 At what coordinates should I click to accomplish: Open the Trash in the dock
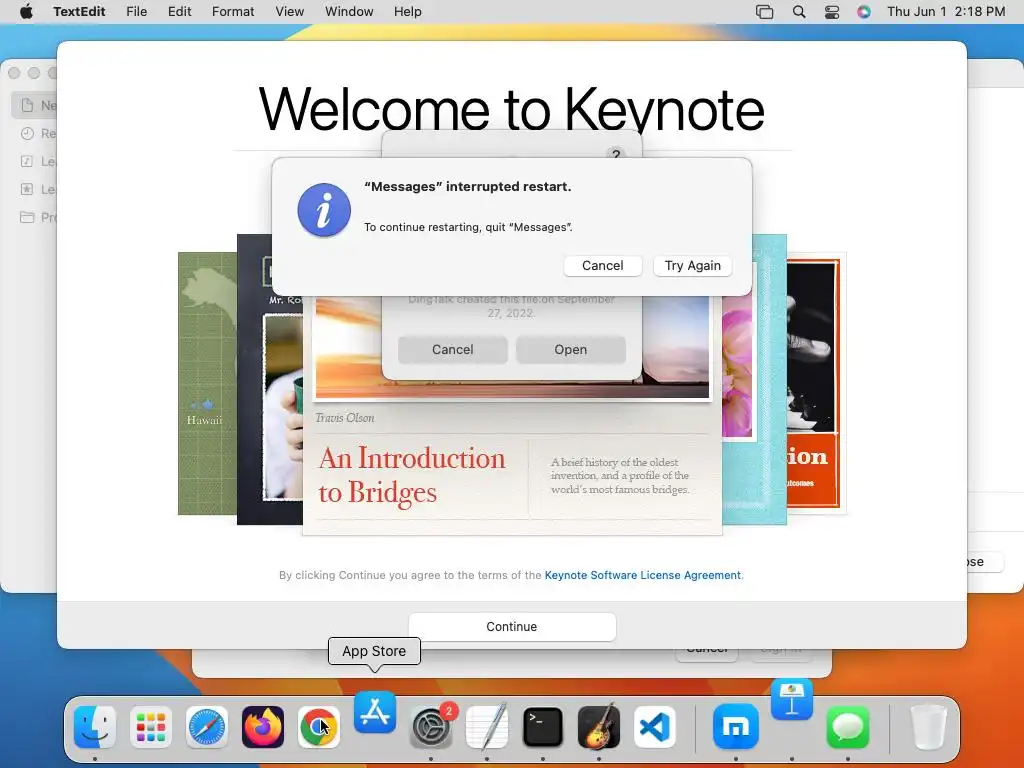928,727
